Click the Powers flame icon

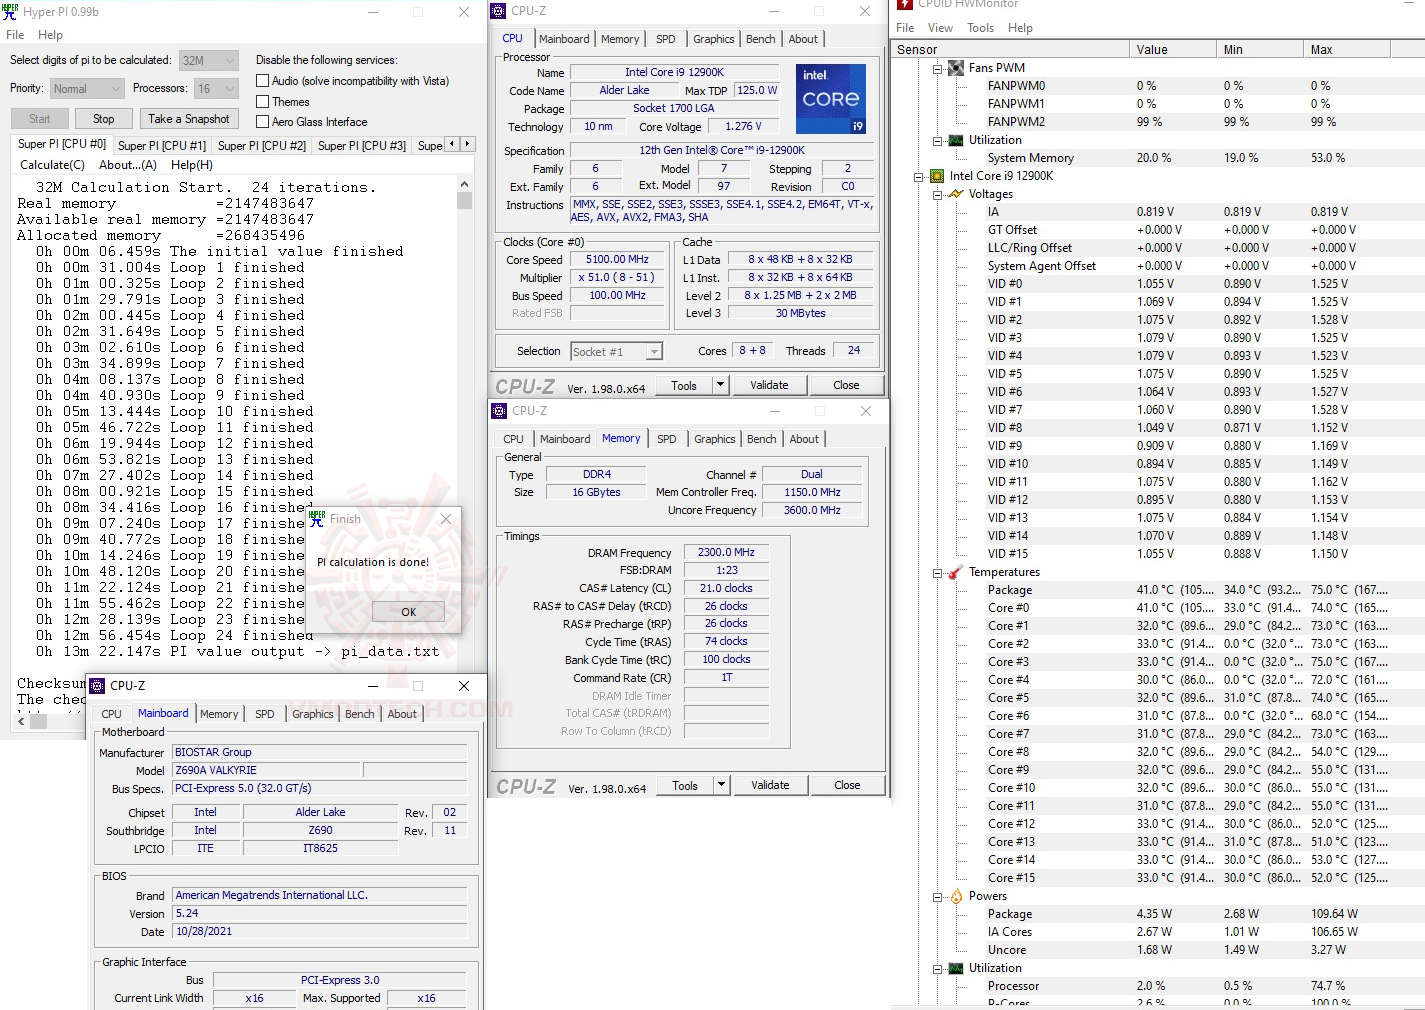pyautogui.click(x=956, y=896)
